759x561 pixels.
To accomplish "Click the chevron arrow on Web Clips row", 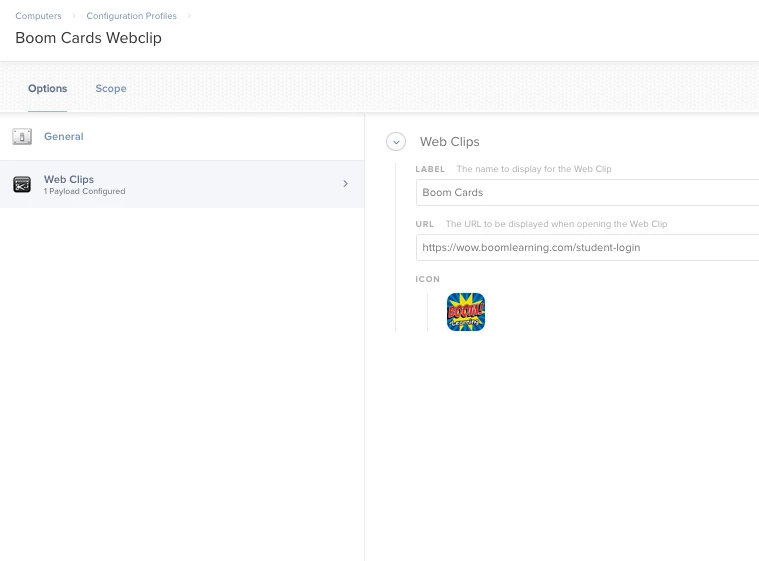I will 345,183.
